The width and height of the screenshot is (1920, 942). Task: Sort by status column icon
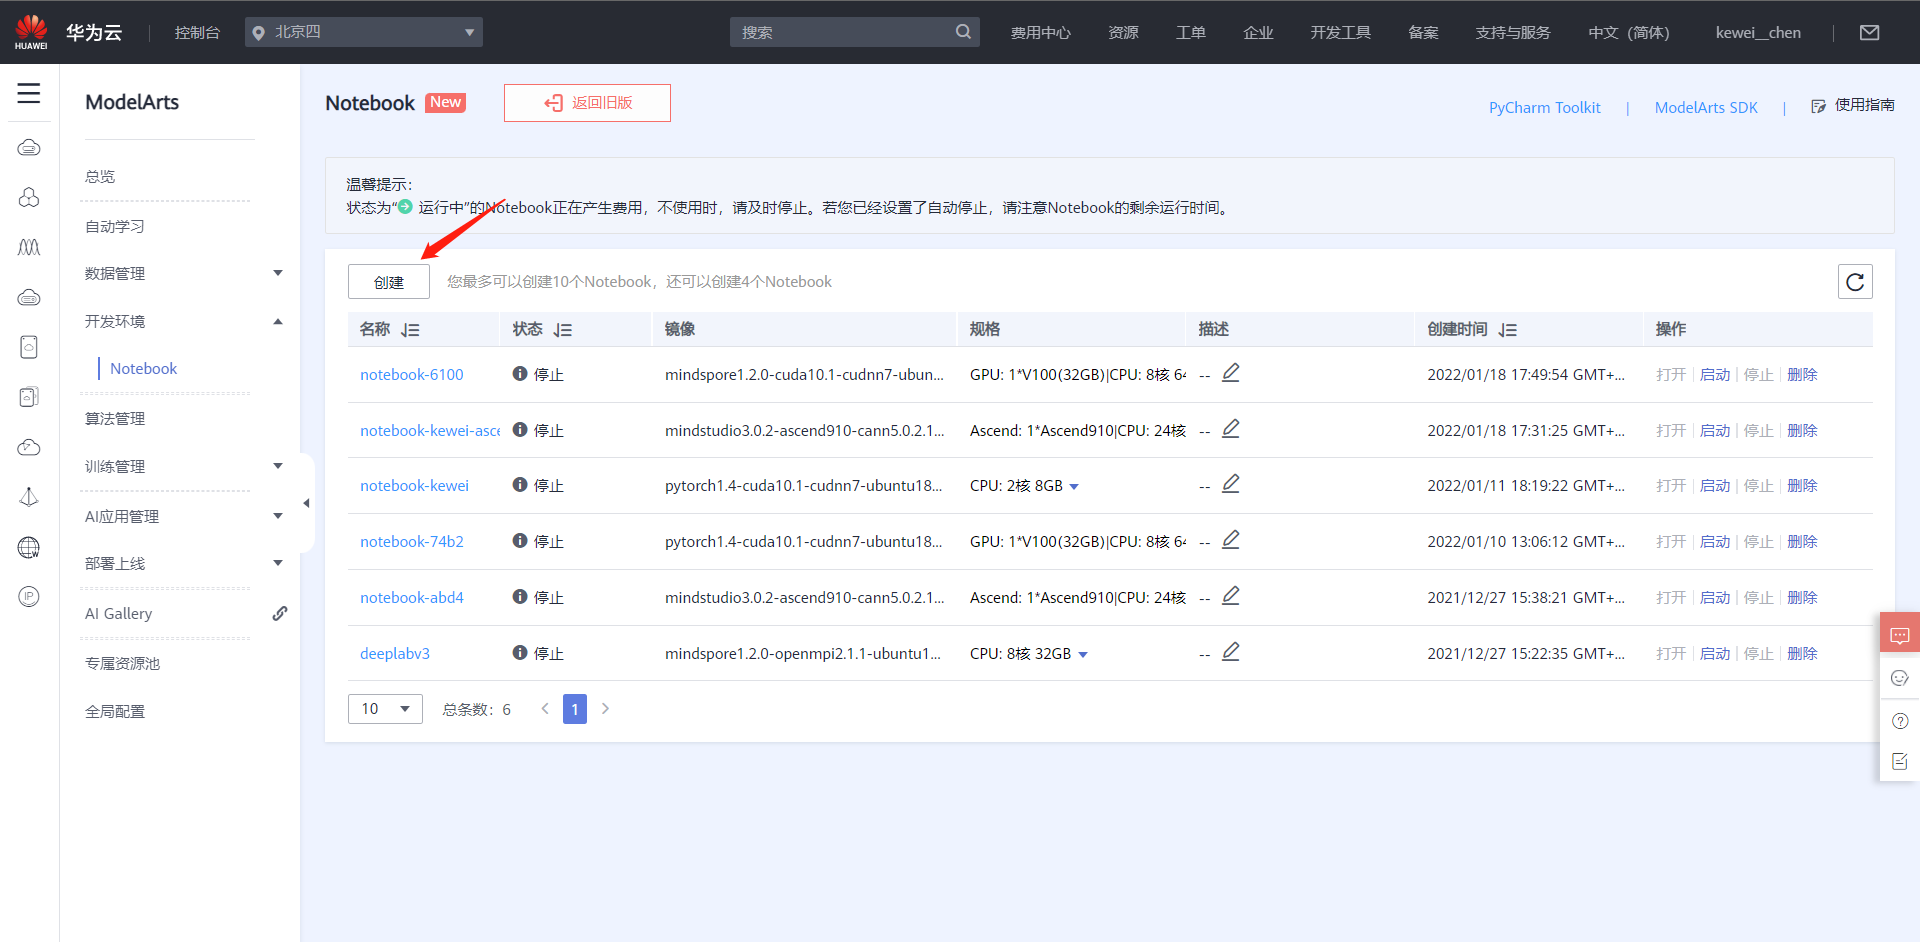tap(563, 330)
